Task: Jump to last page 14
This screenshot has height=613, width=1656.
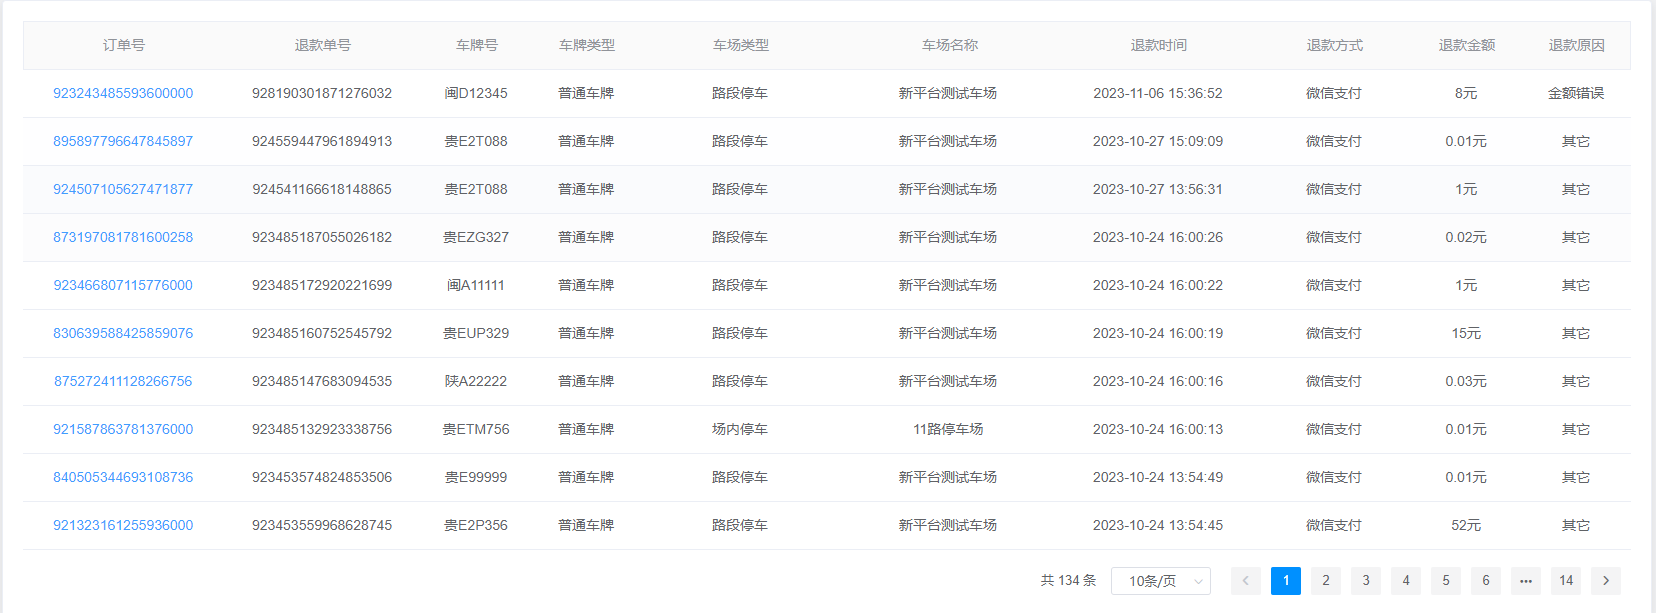Action: 1565,581
